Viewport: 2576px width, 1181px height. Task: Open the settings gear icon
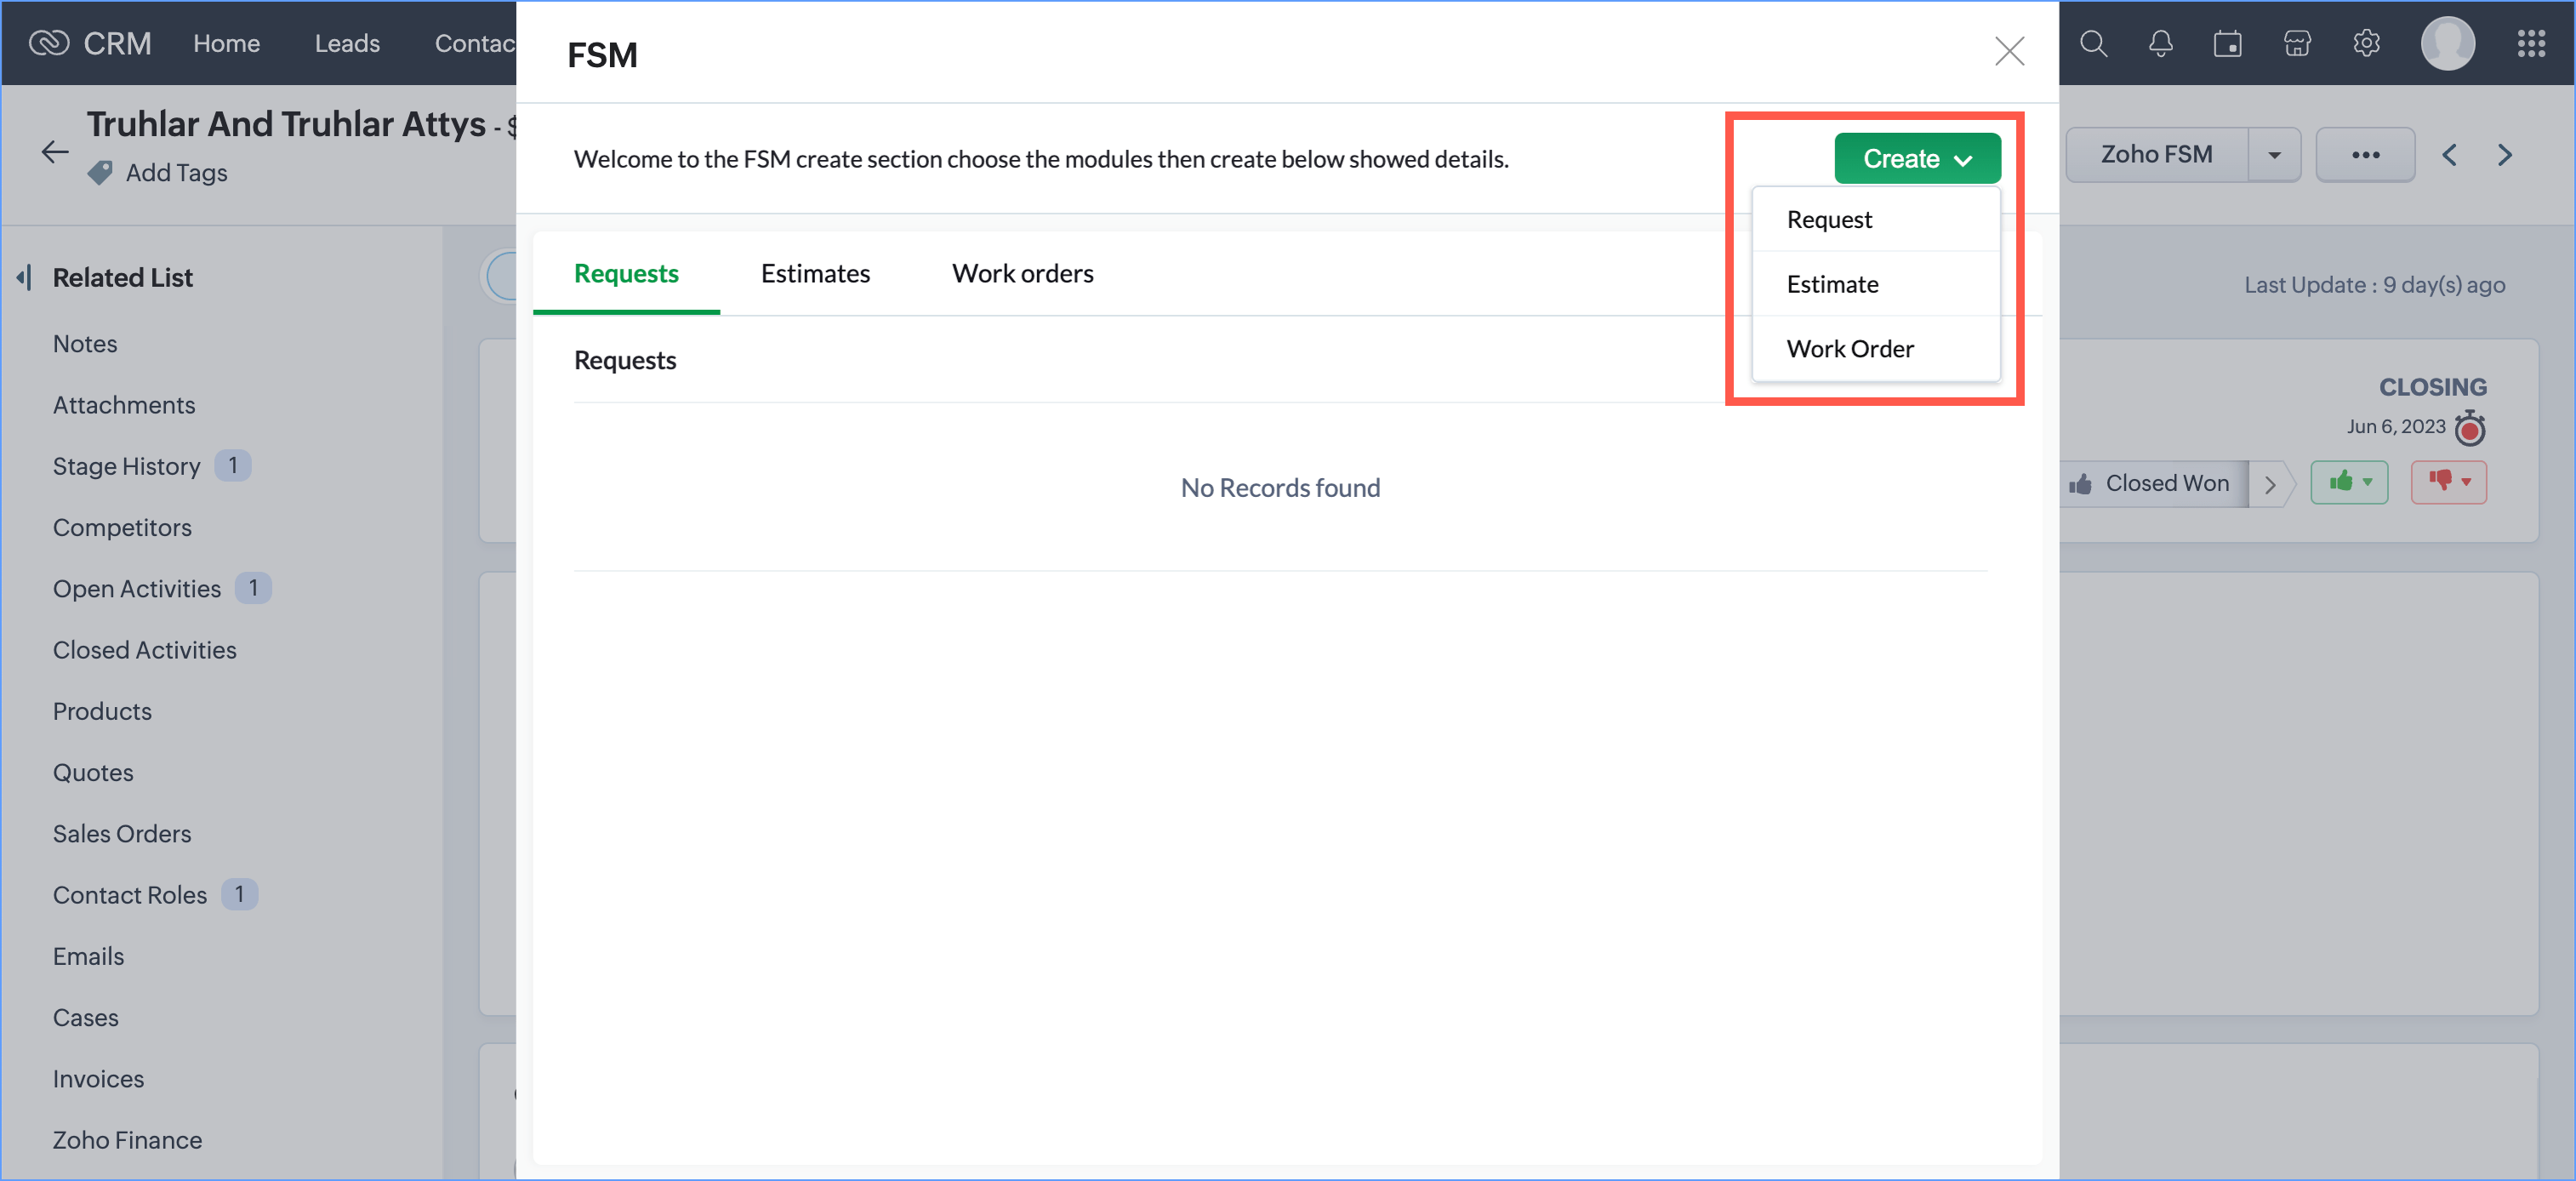click(x=2366, y=43)
